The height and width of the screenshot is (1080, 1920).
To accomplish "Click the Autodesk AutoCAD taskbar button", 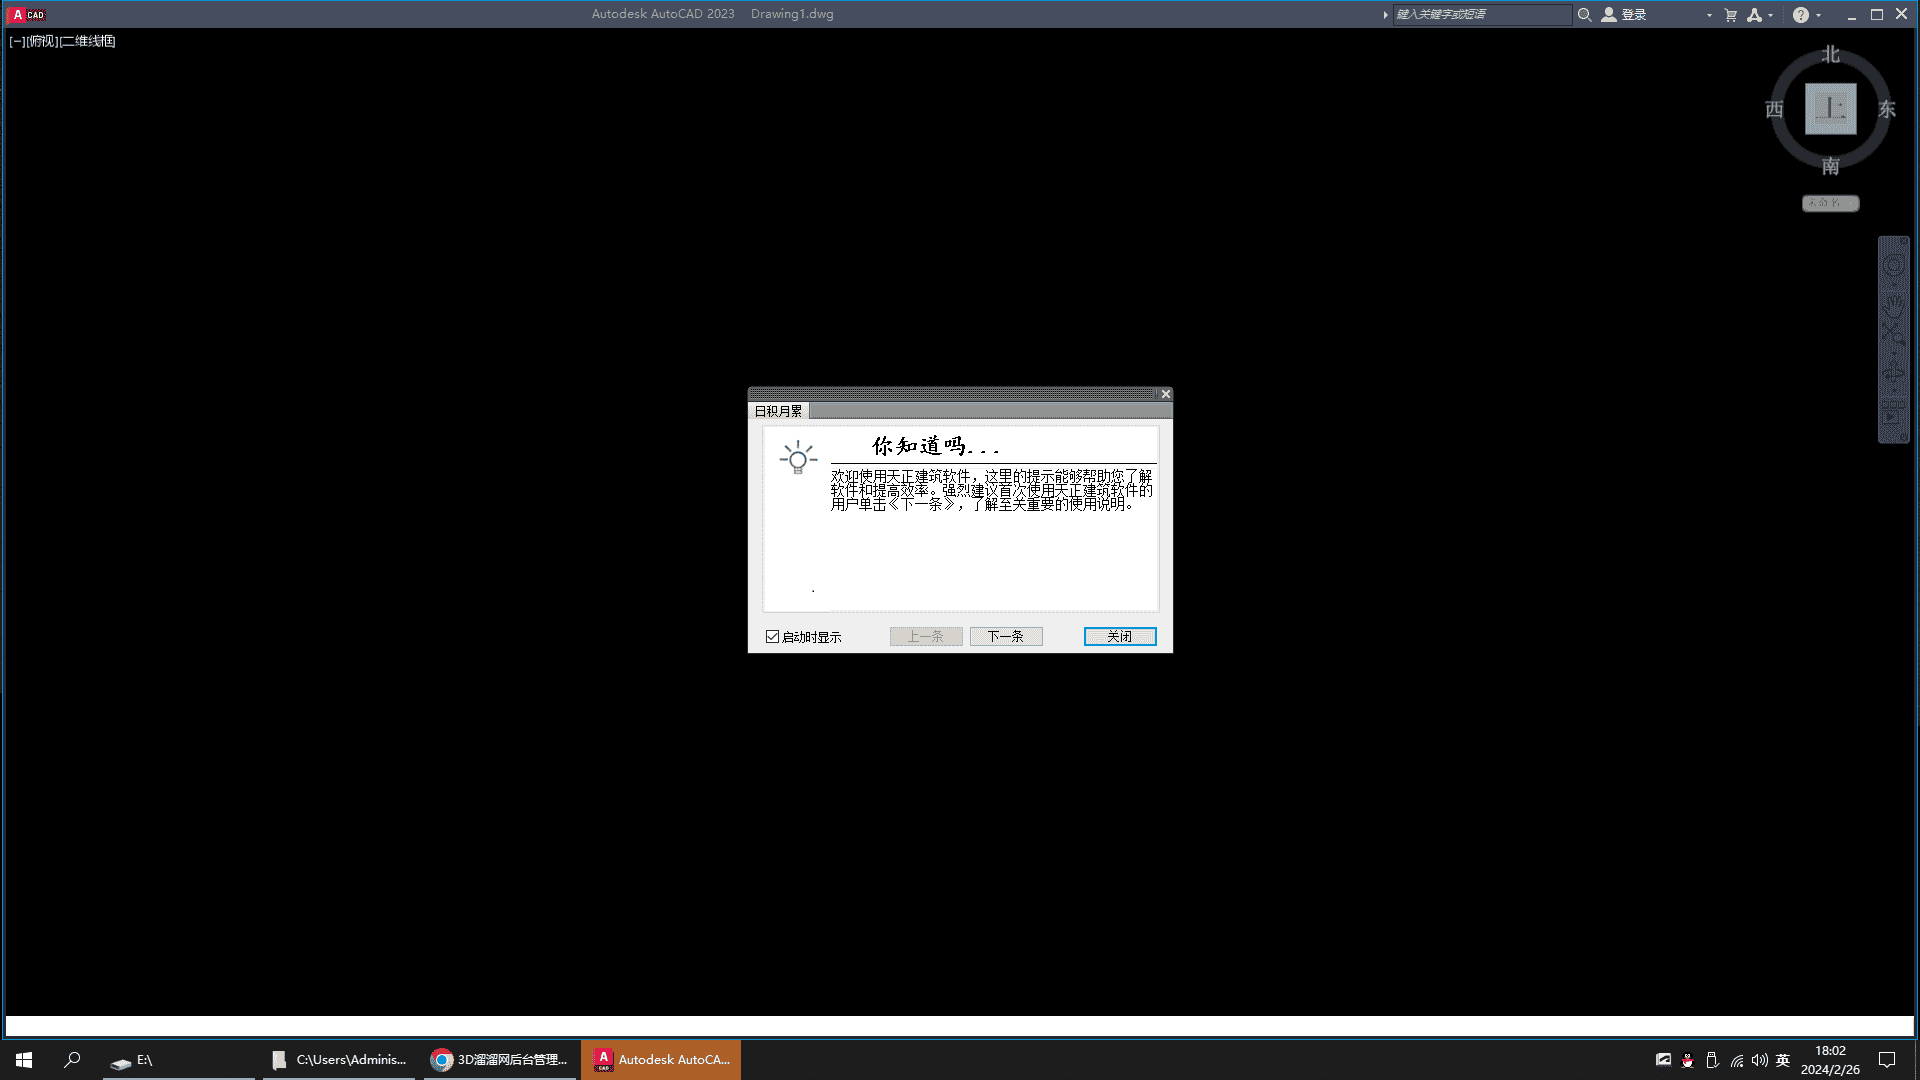I will point(661,1060).
